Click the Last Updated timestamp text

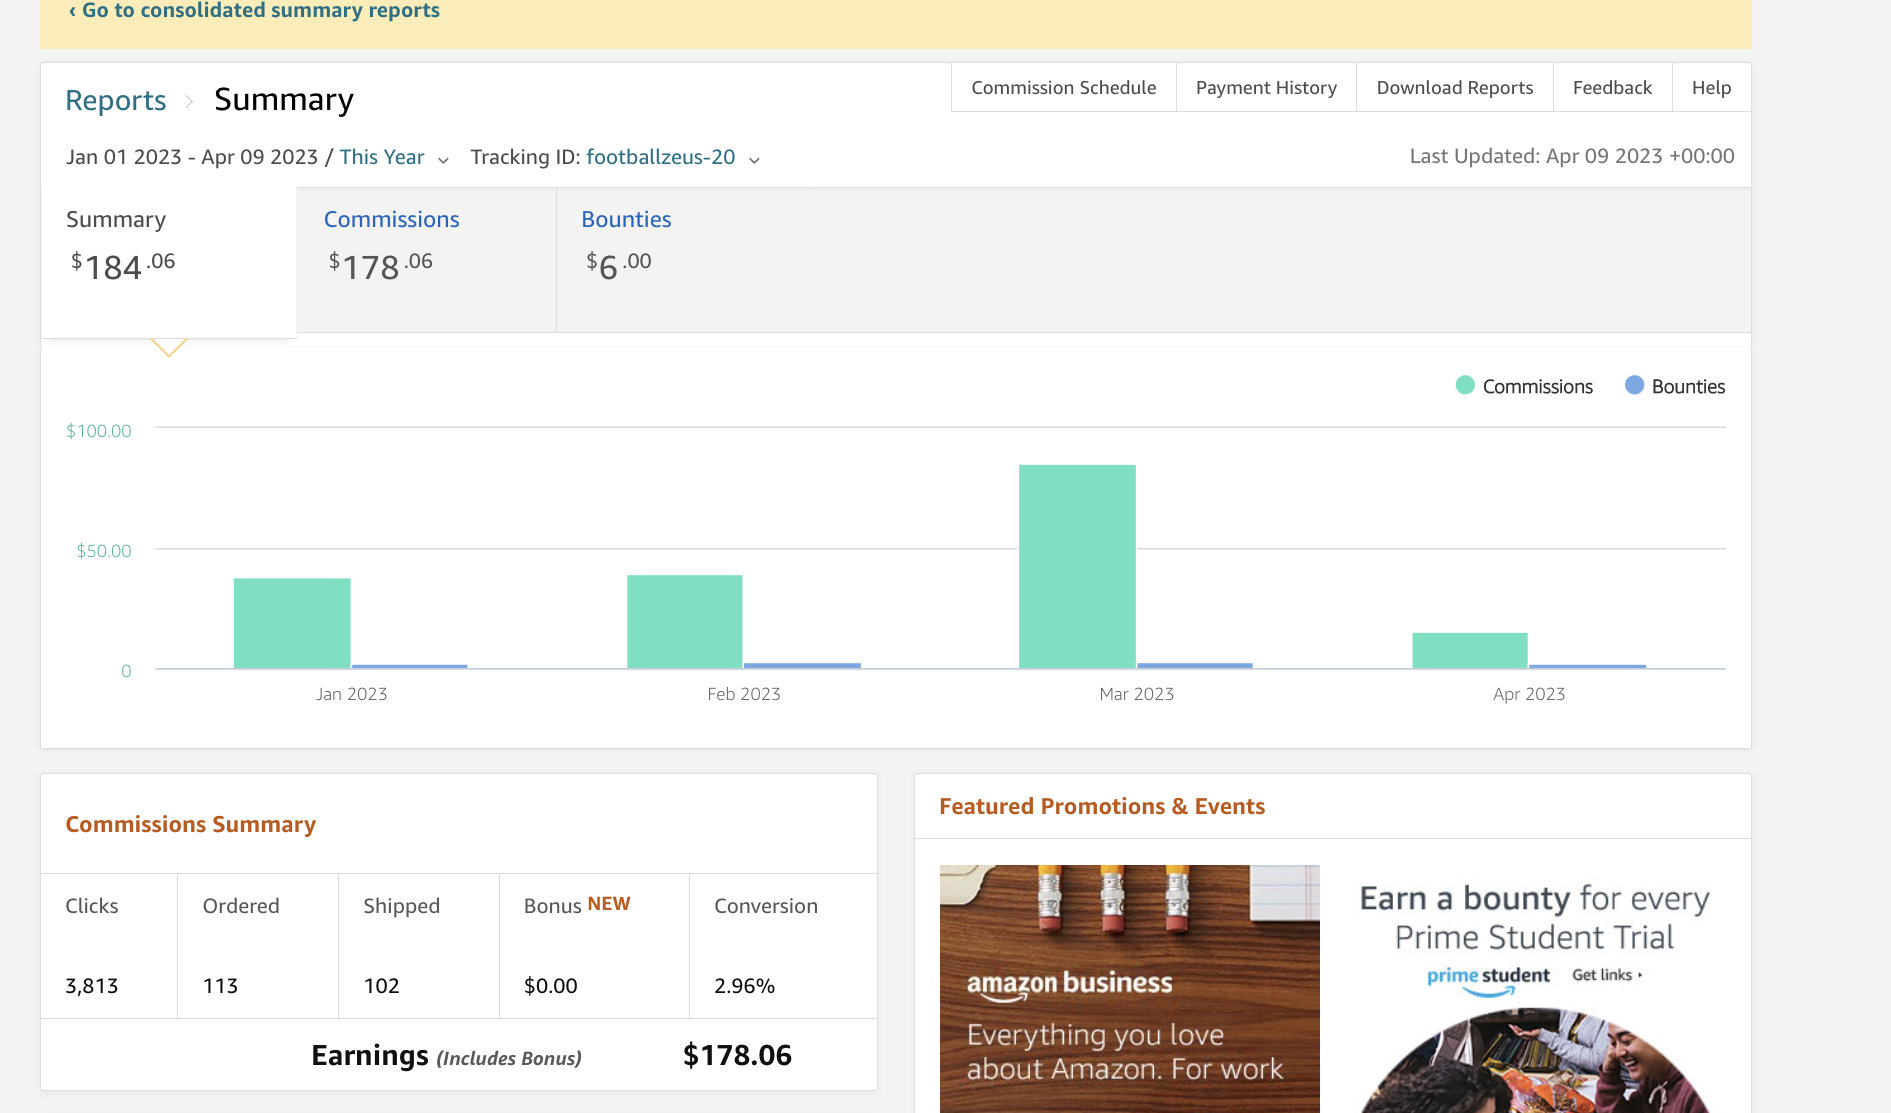[x=1572, y=156]
